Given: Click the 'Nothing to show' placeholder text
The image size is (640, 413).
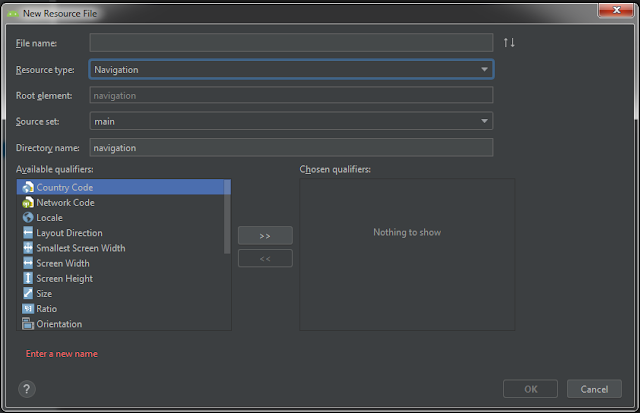Looking at the screenshot, I should click(x=407, y=232).
